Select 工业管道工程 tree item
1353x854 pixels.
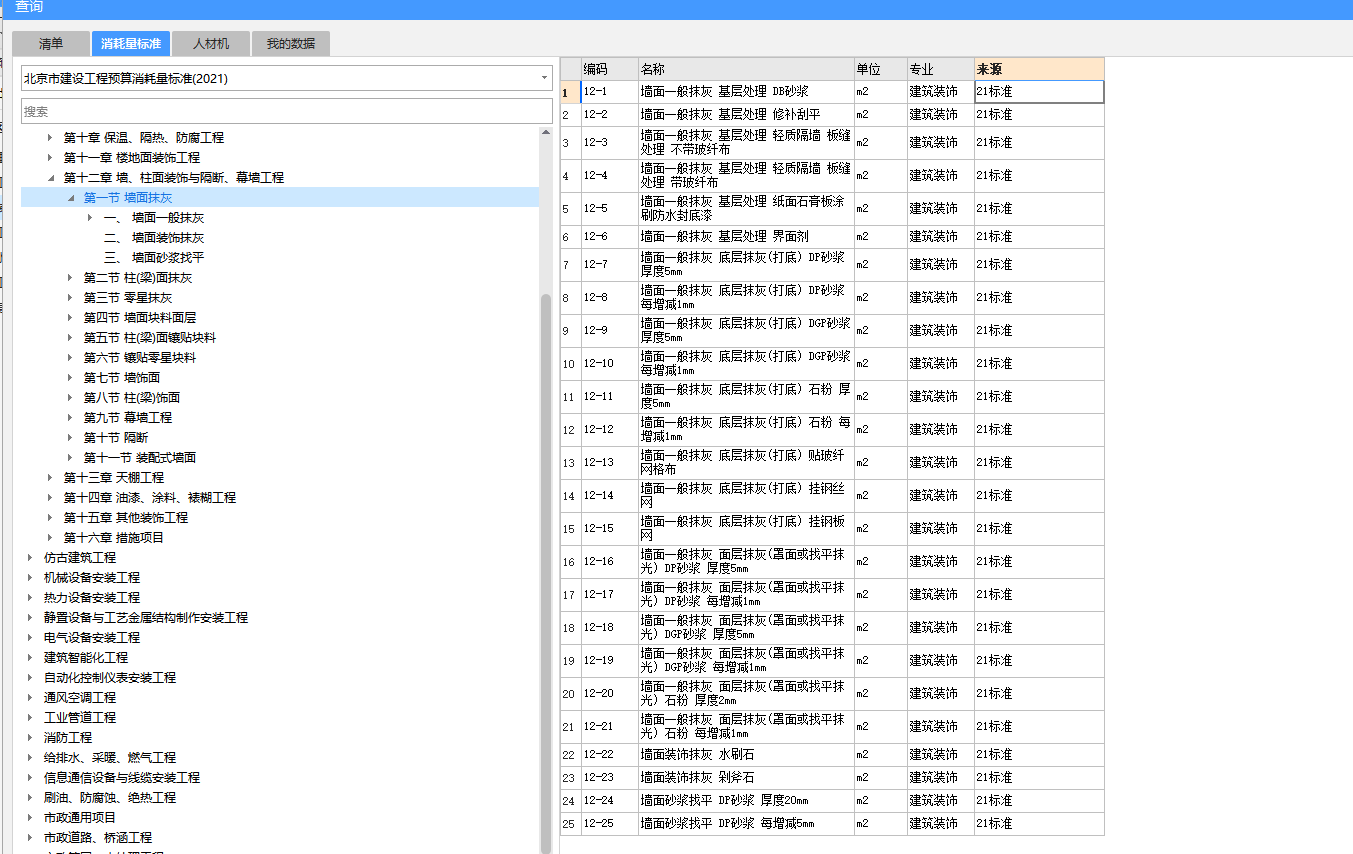[x=80, y=718]
